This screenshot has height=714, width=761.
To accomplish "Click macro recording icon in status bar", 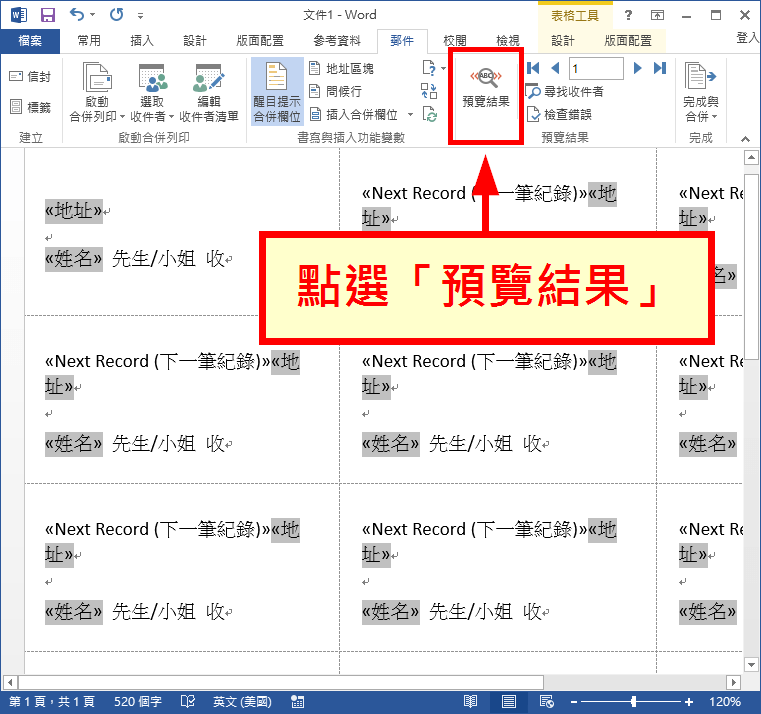I will [298, 701].
